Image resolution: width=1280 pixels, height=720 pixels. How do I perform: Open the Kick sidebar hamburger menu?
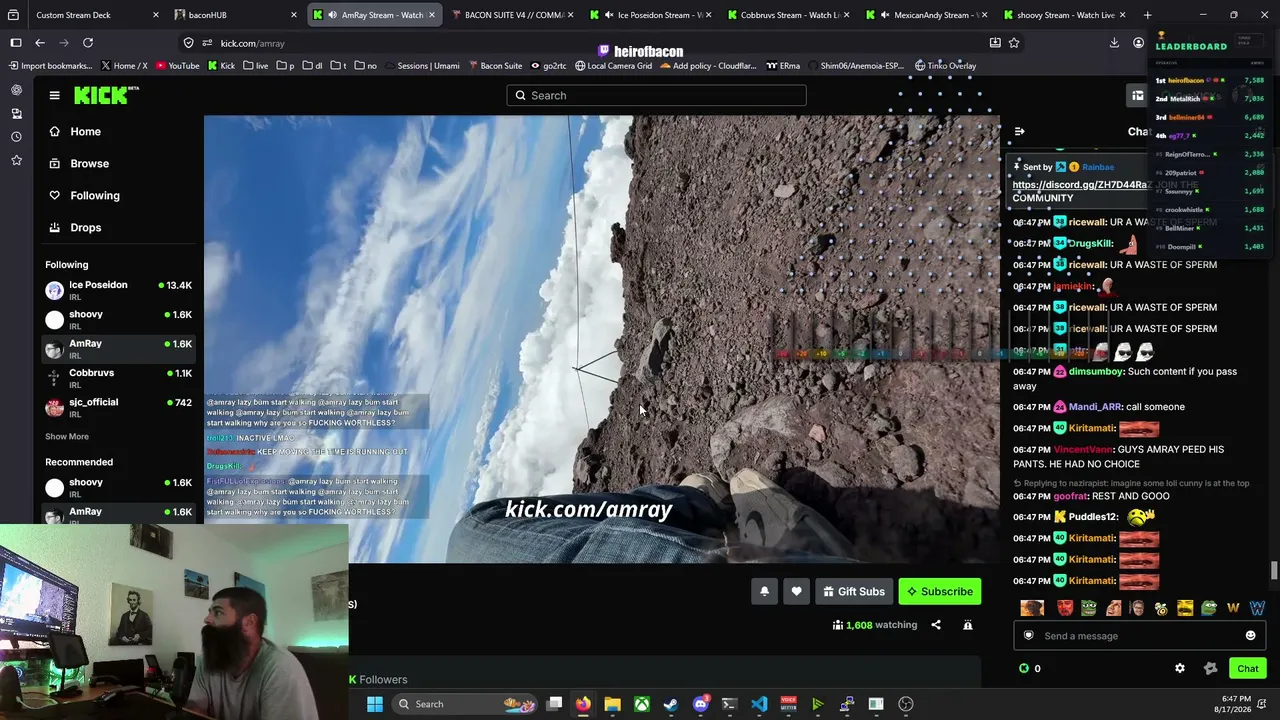[x=54, y=95]
